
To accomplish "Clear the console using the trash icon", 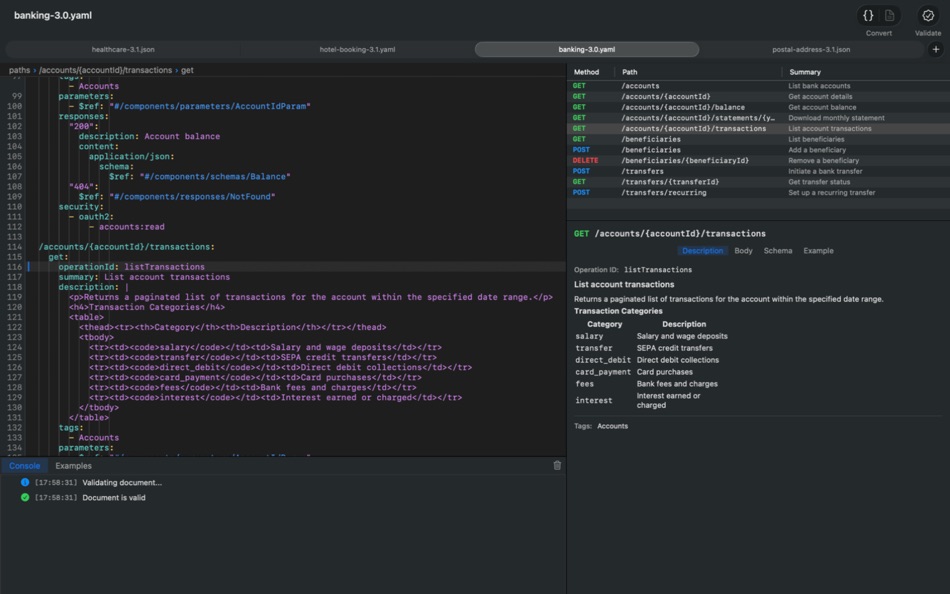I will [557, 465].
